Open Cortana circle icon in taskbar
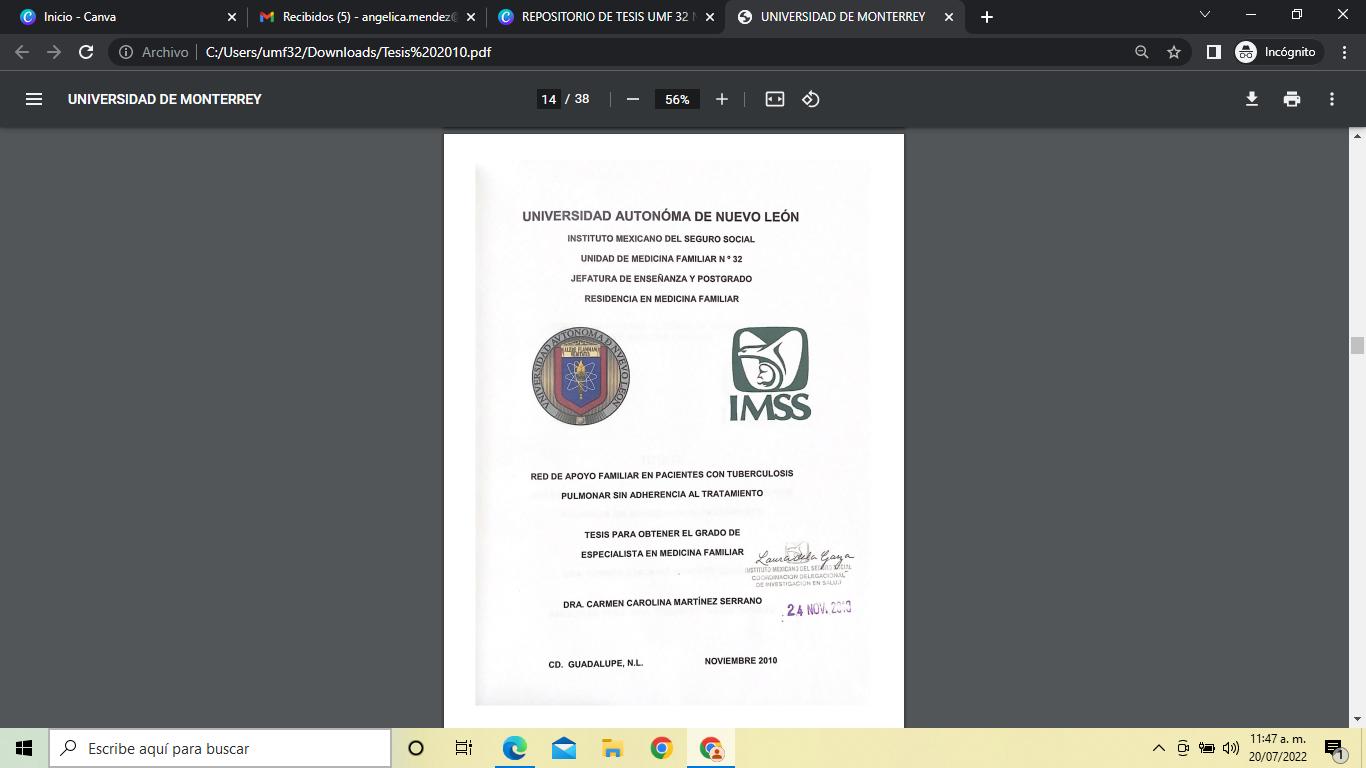The height and width of the screenshot is (768, 1366). [416, 748]
